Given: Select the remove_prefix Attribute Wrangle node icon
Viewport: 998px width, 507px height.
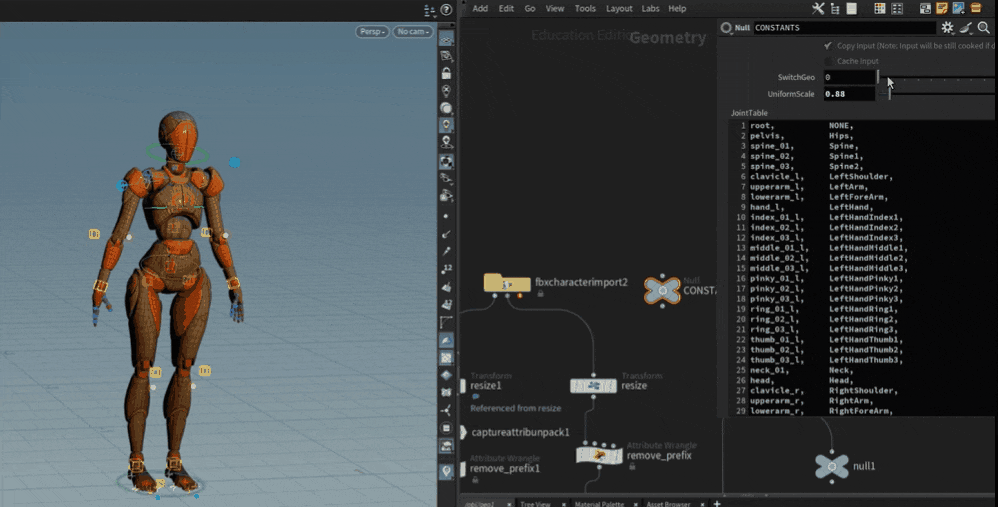Looking at the screenshot, I should (x=599, y=455).
